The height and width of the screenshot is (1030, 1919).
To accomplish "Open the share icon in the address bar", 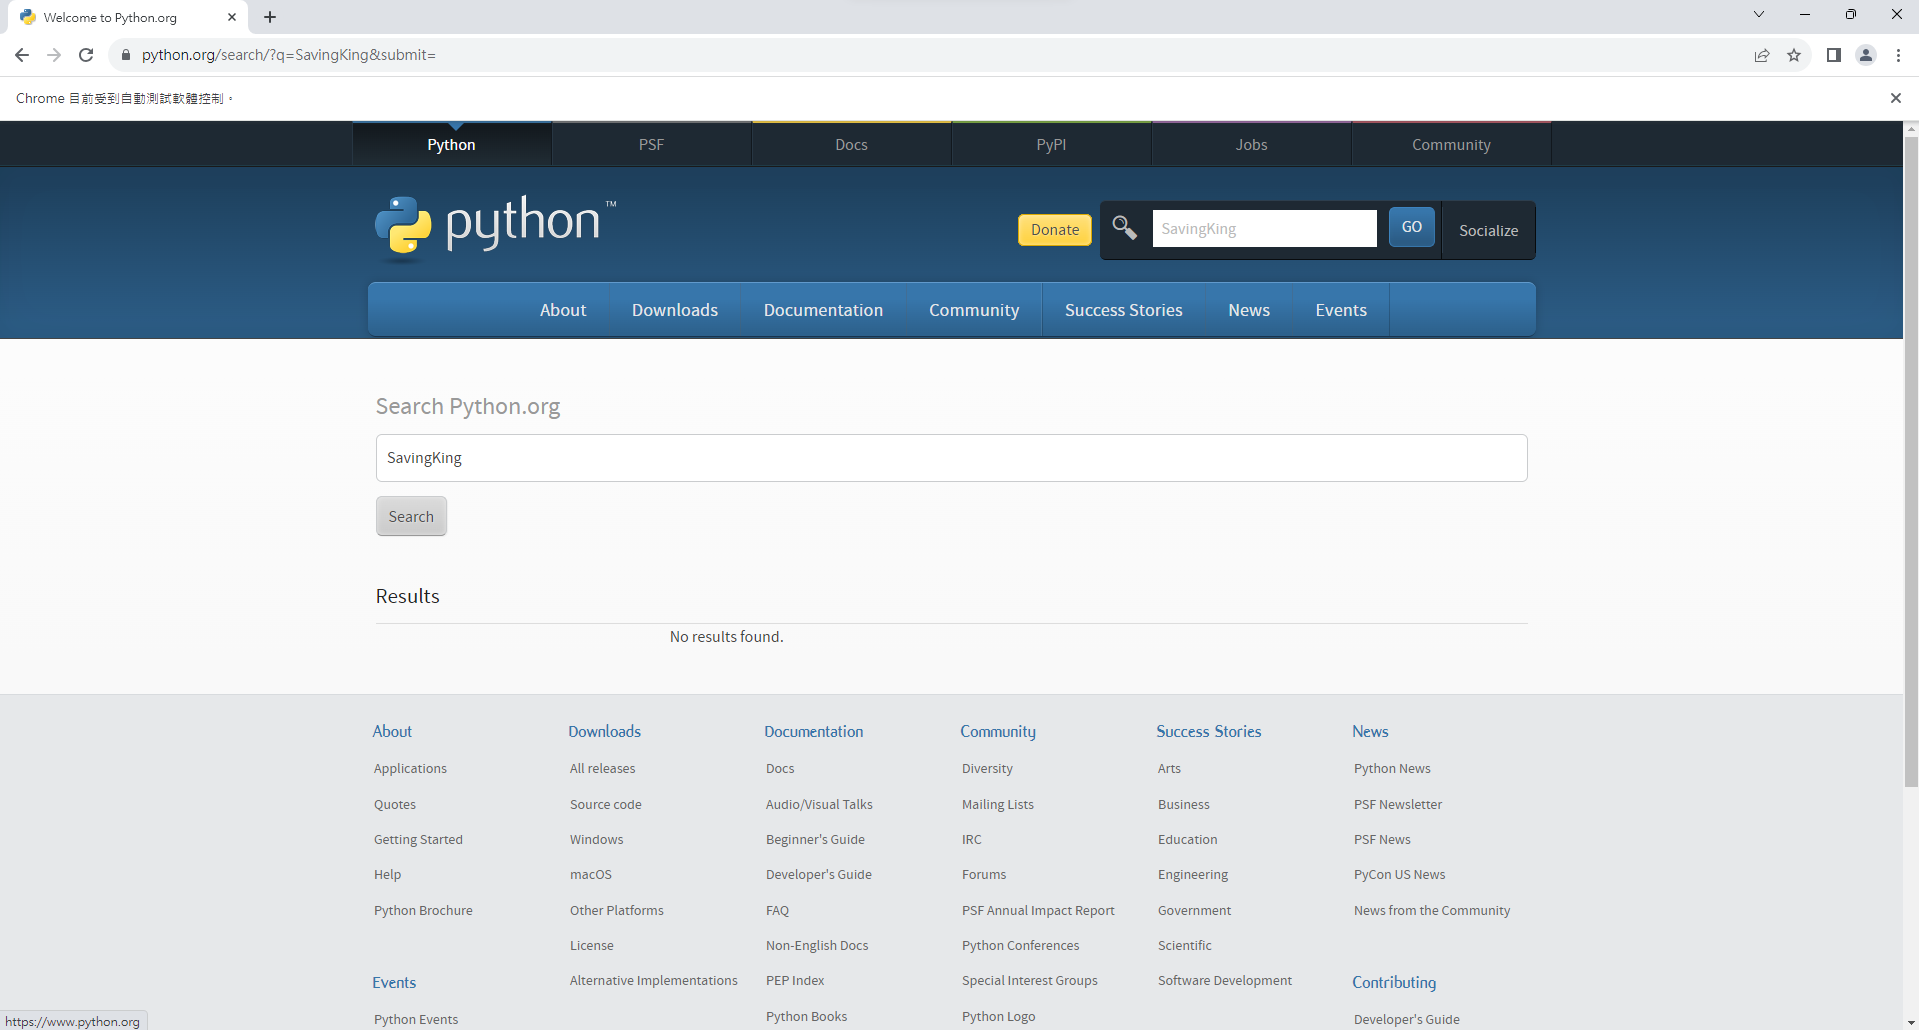I will [x=1762, y=55].
